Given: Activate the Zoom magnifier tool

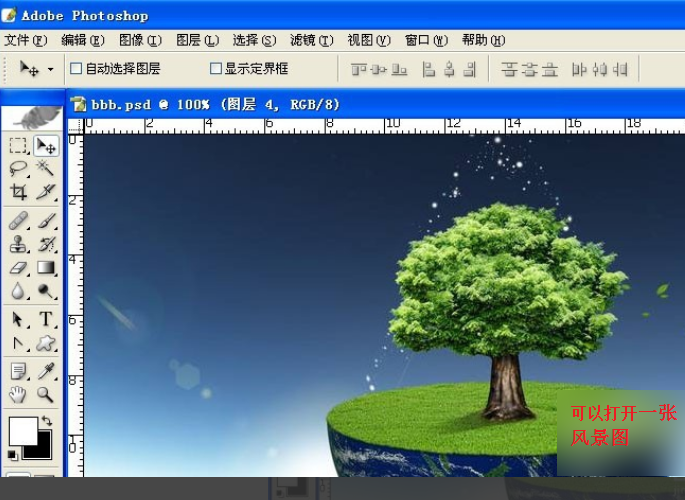Looking at the screenshot, I should tap(46, 395).
